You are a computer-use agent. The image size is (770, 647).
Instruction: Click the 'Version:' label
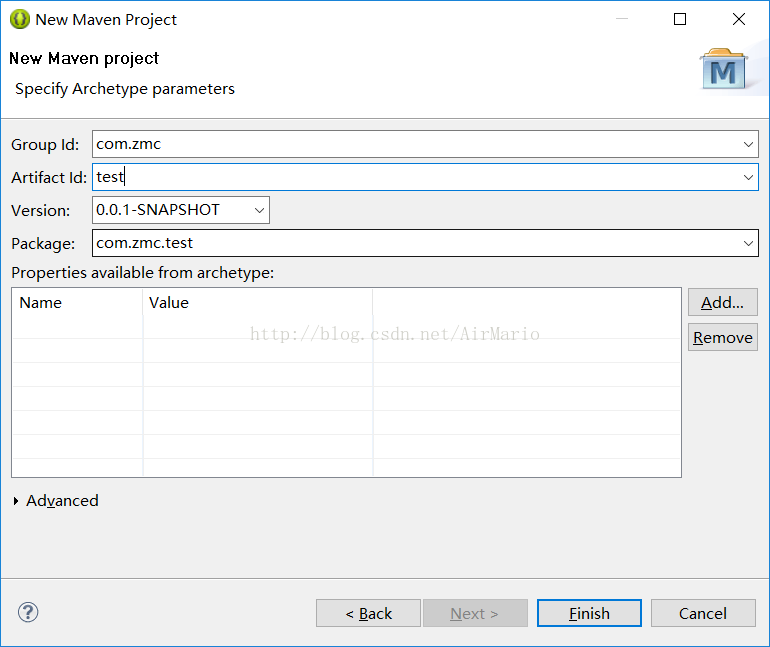click(40, 211)
